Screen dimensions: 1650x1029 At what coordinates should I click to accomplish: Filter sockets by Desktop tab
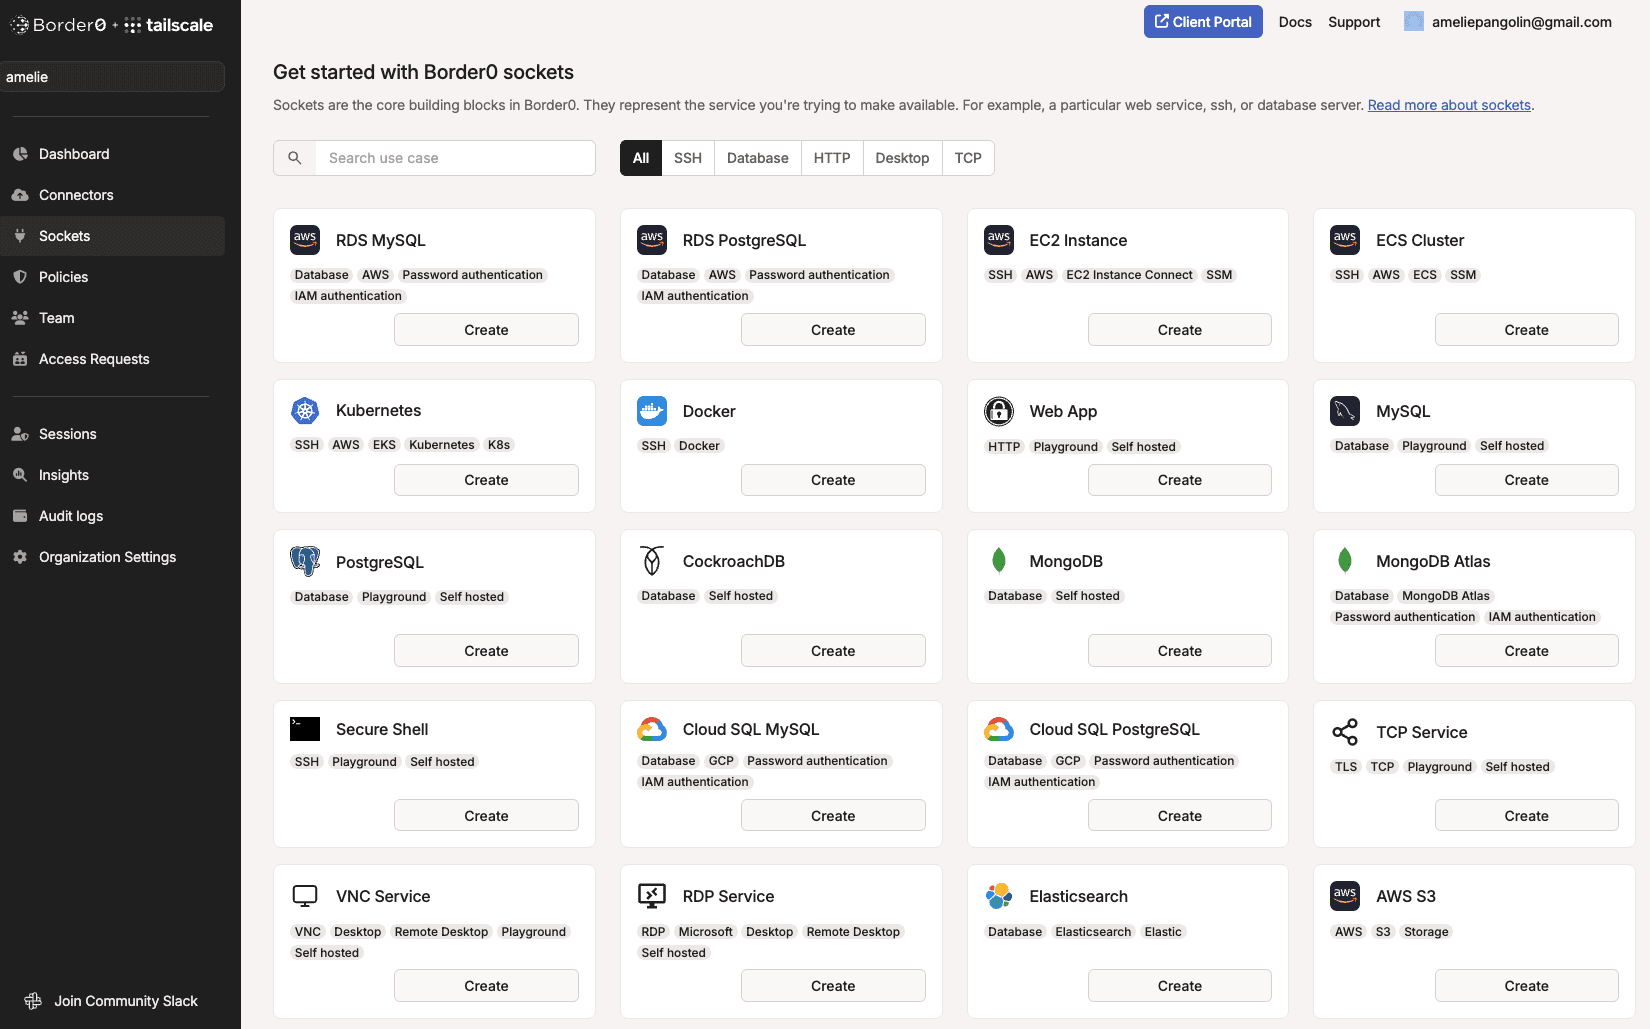click(x=902, y=158)
